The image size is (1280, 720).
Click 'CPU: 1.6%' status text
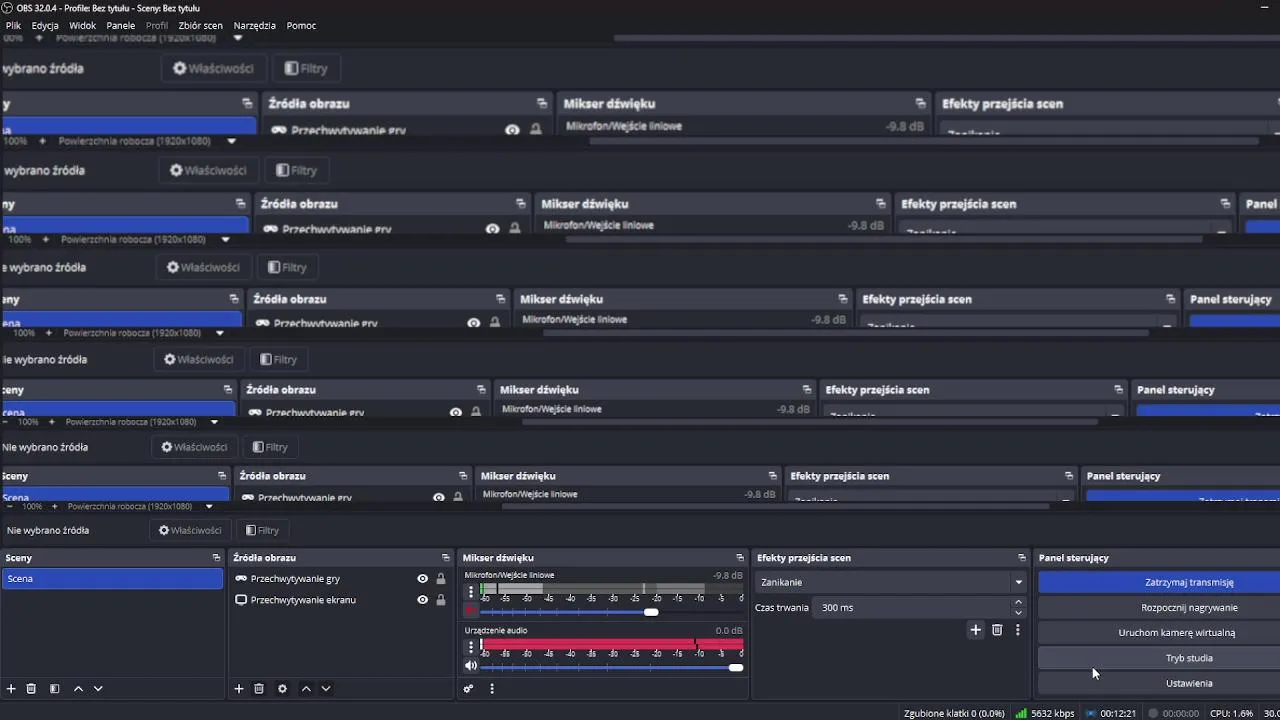1231,713
